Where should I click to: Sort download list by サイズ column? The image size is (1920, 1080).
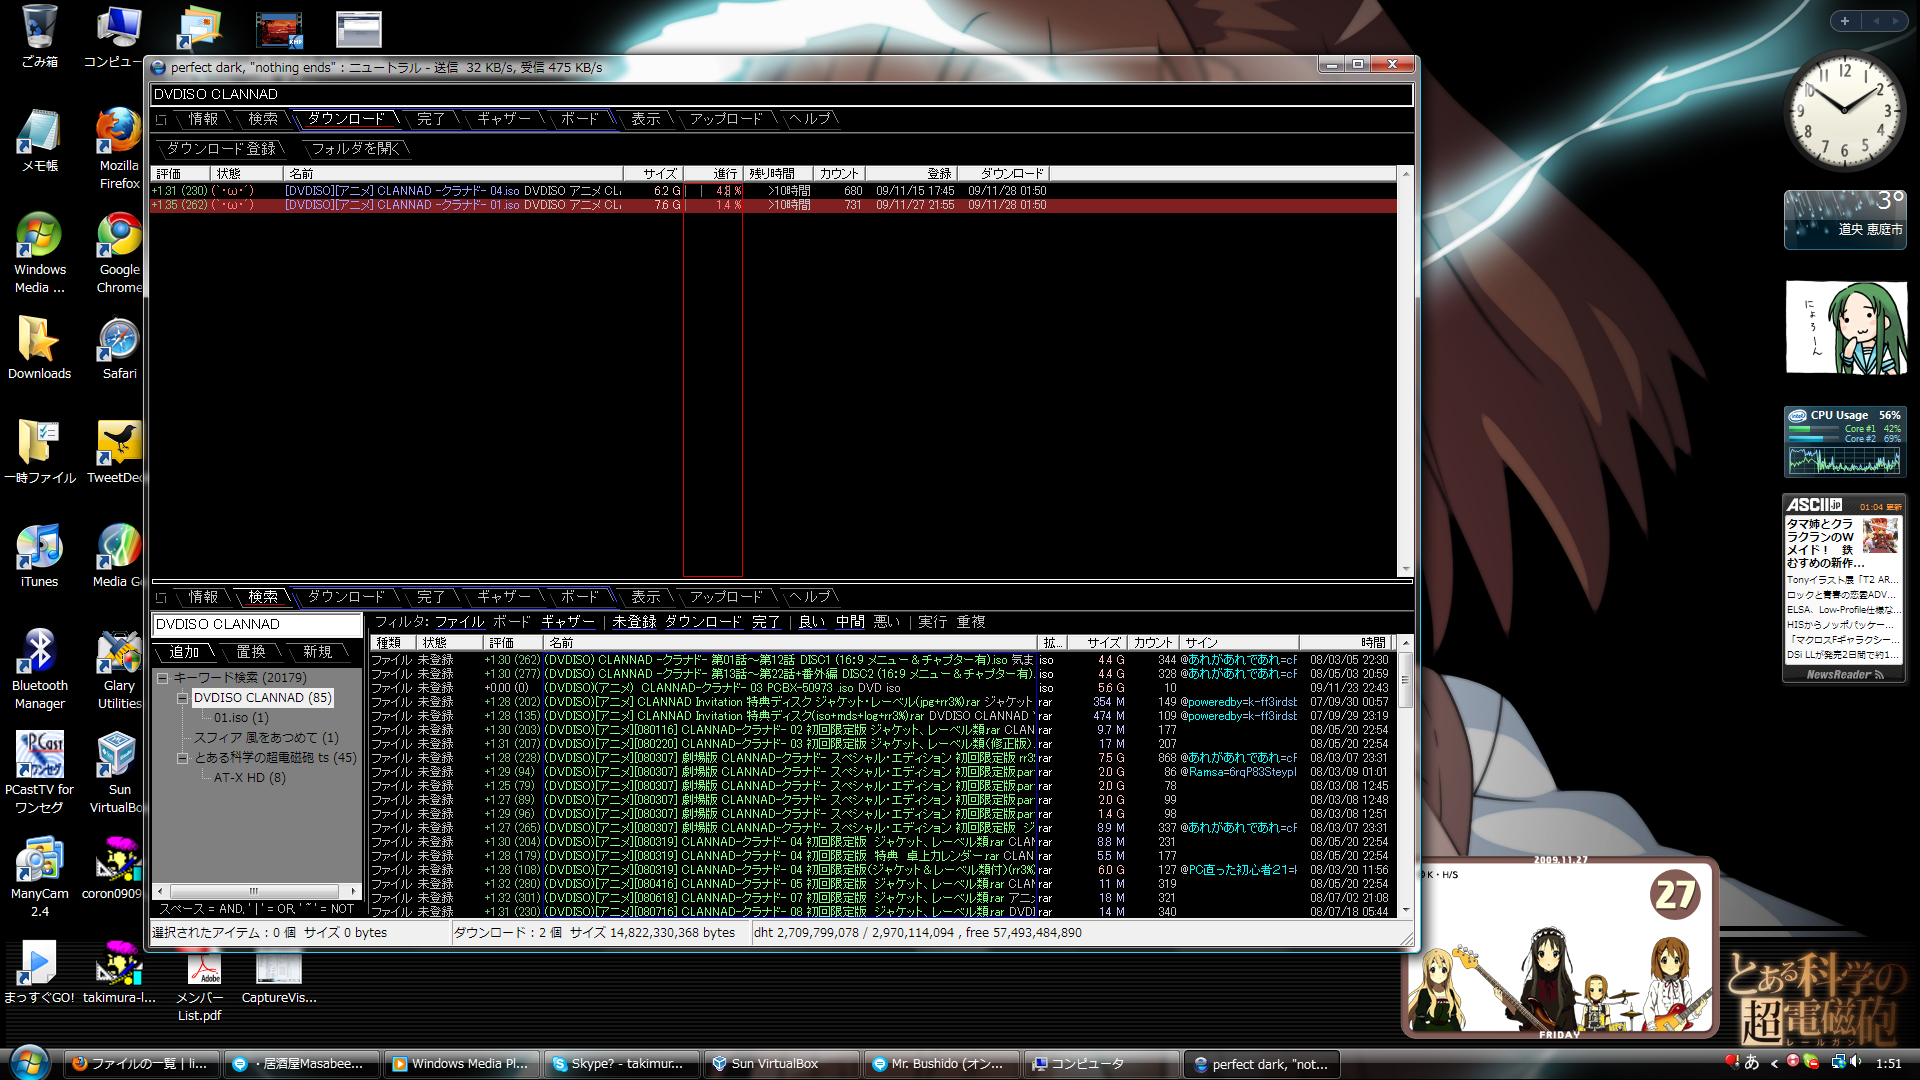click(653, 174)
